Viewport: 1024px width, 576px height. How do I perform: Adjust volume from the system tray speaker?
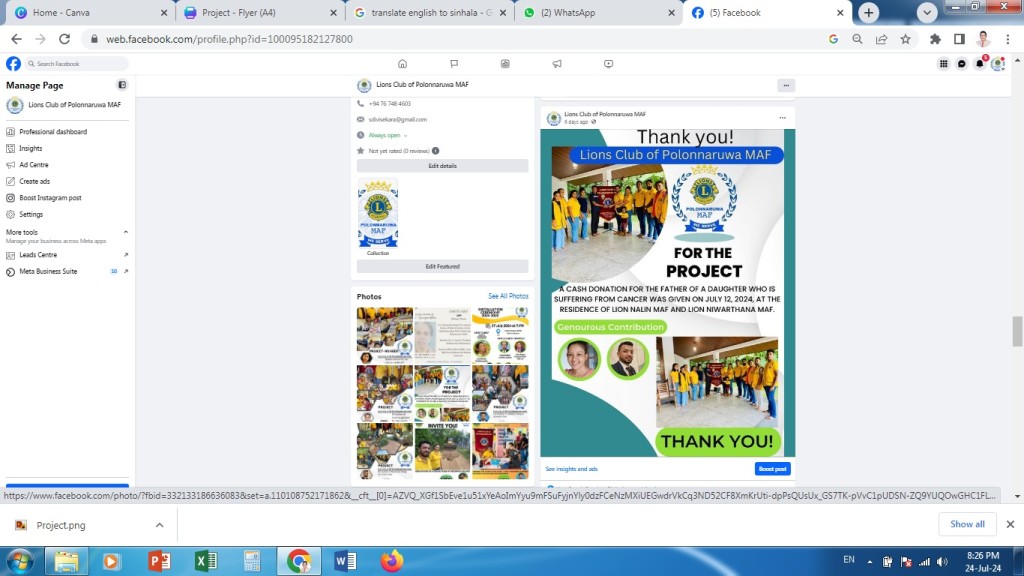[942, 562]
